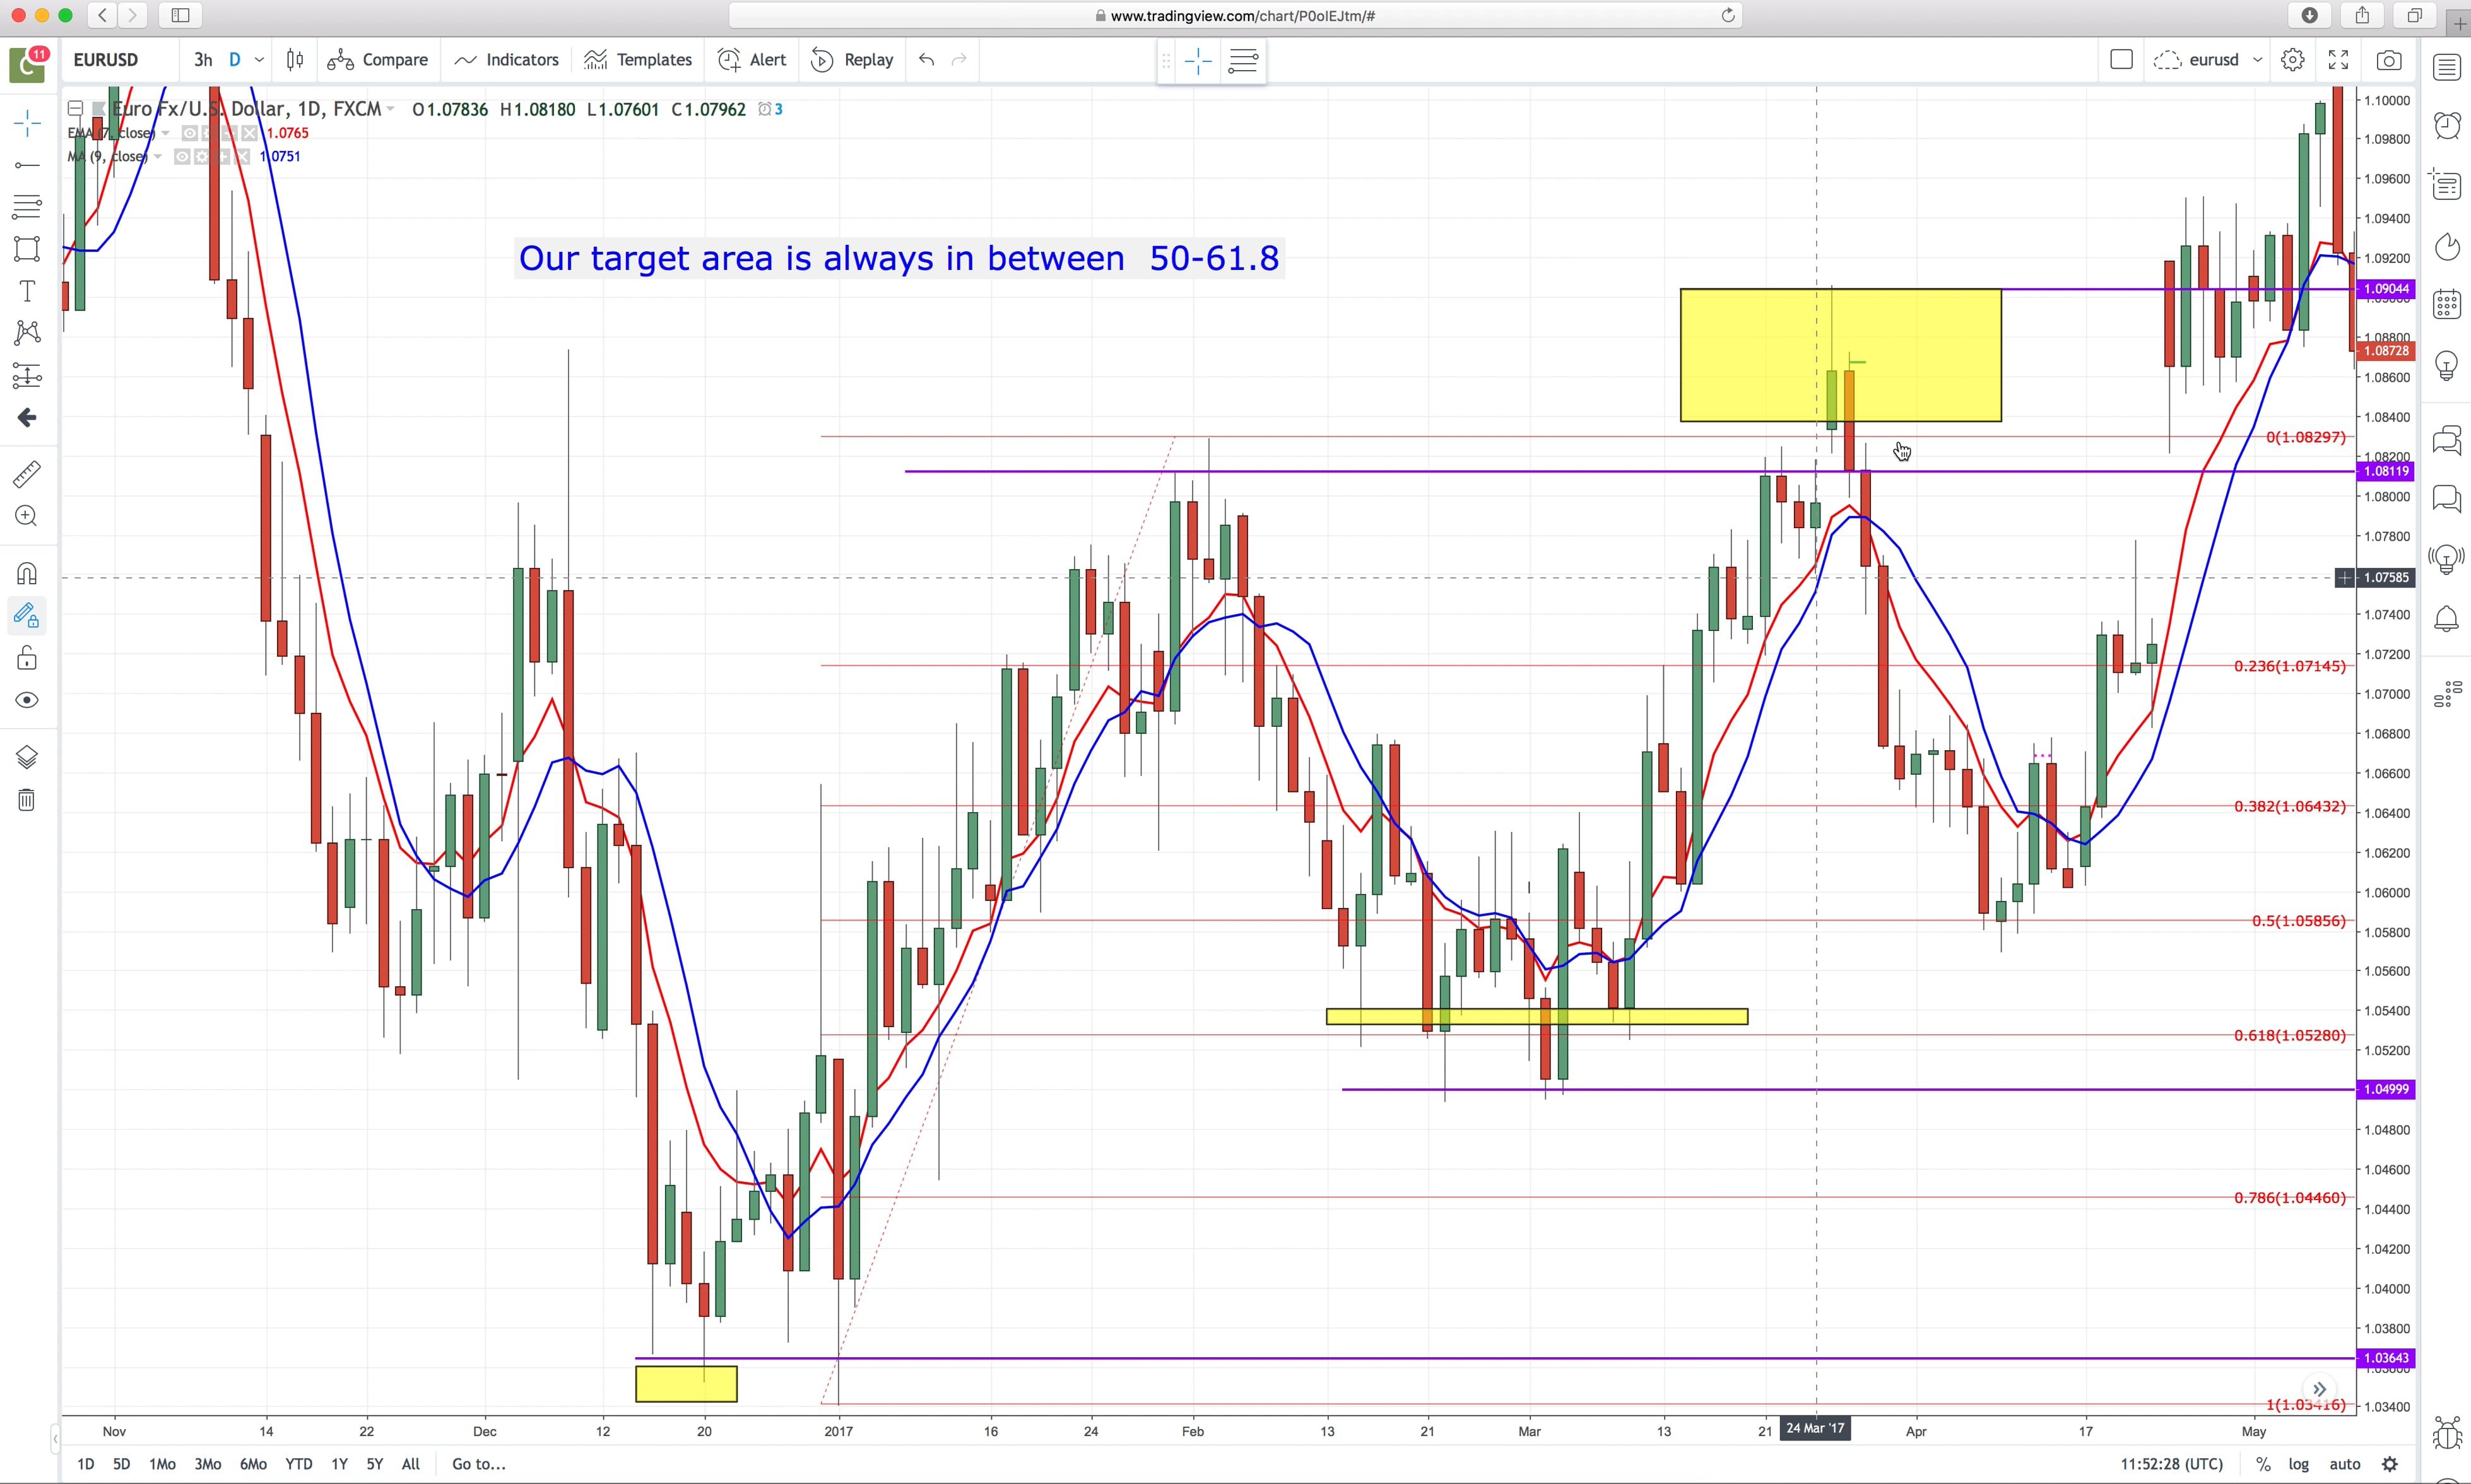
Task: Expand the Euro Fx/U.S. Dollar title dropdown
Action: (x=391, y=109)
